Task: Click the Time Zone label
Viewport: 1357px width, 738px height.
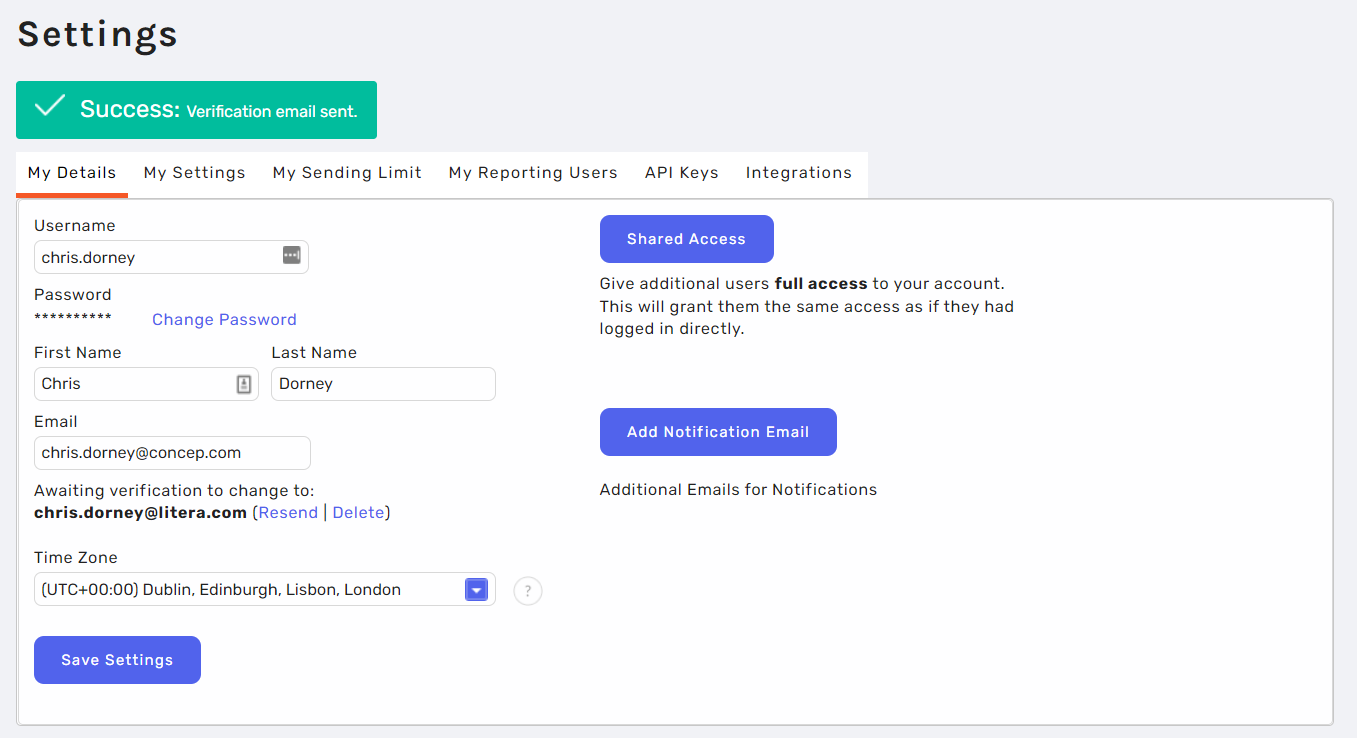Action: (76, 558)
